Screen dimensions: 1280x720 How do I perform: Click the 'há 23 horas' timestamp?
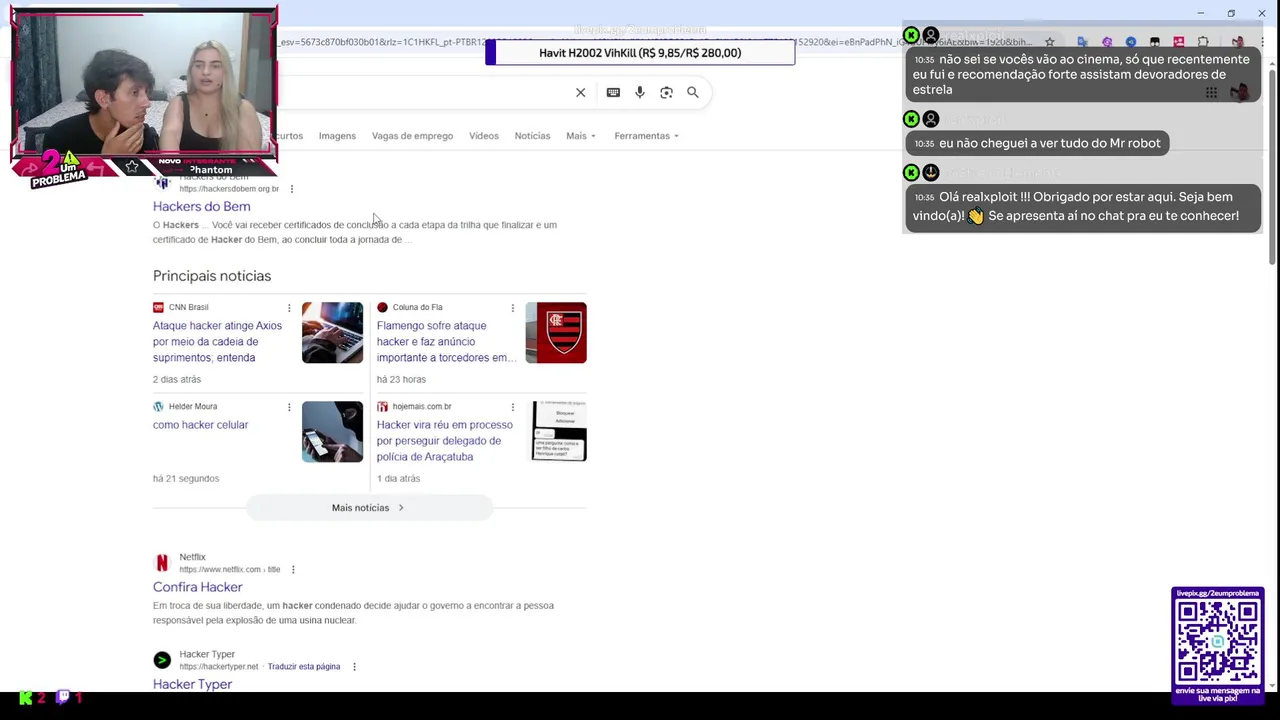(x=401, y=379)
